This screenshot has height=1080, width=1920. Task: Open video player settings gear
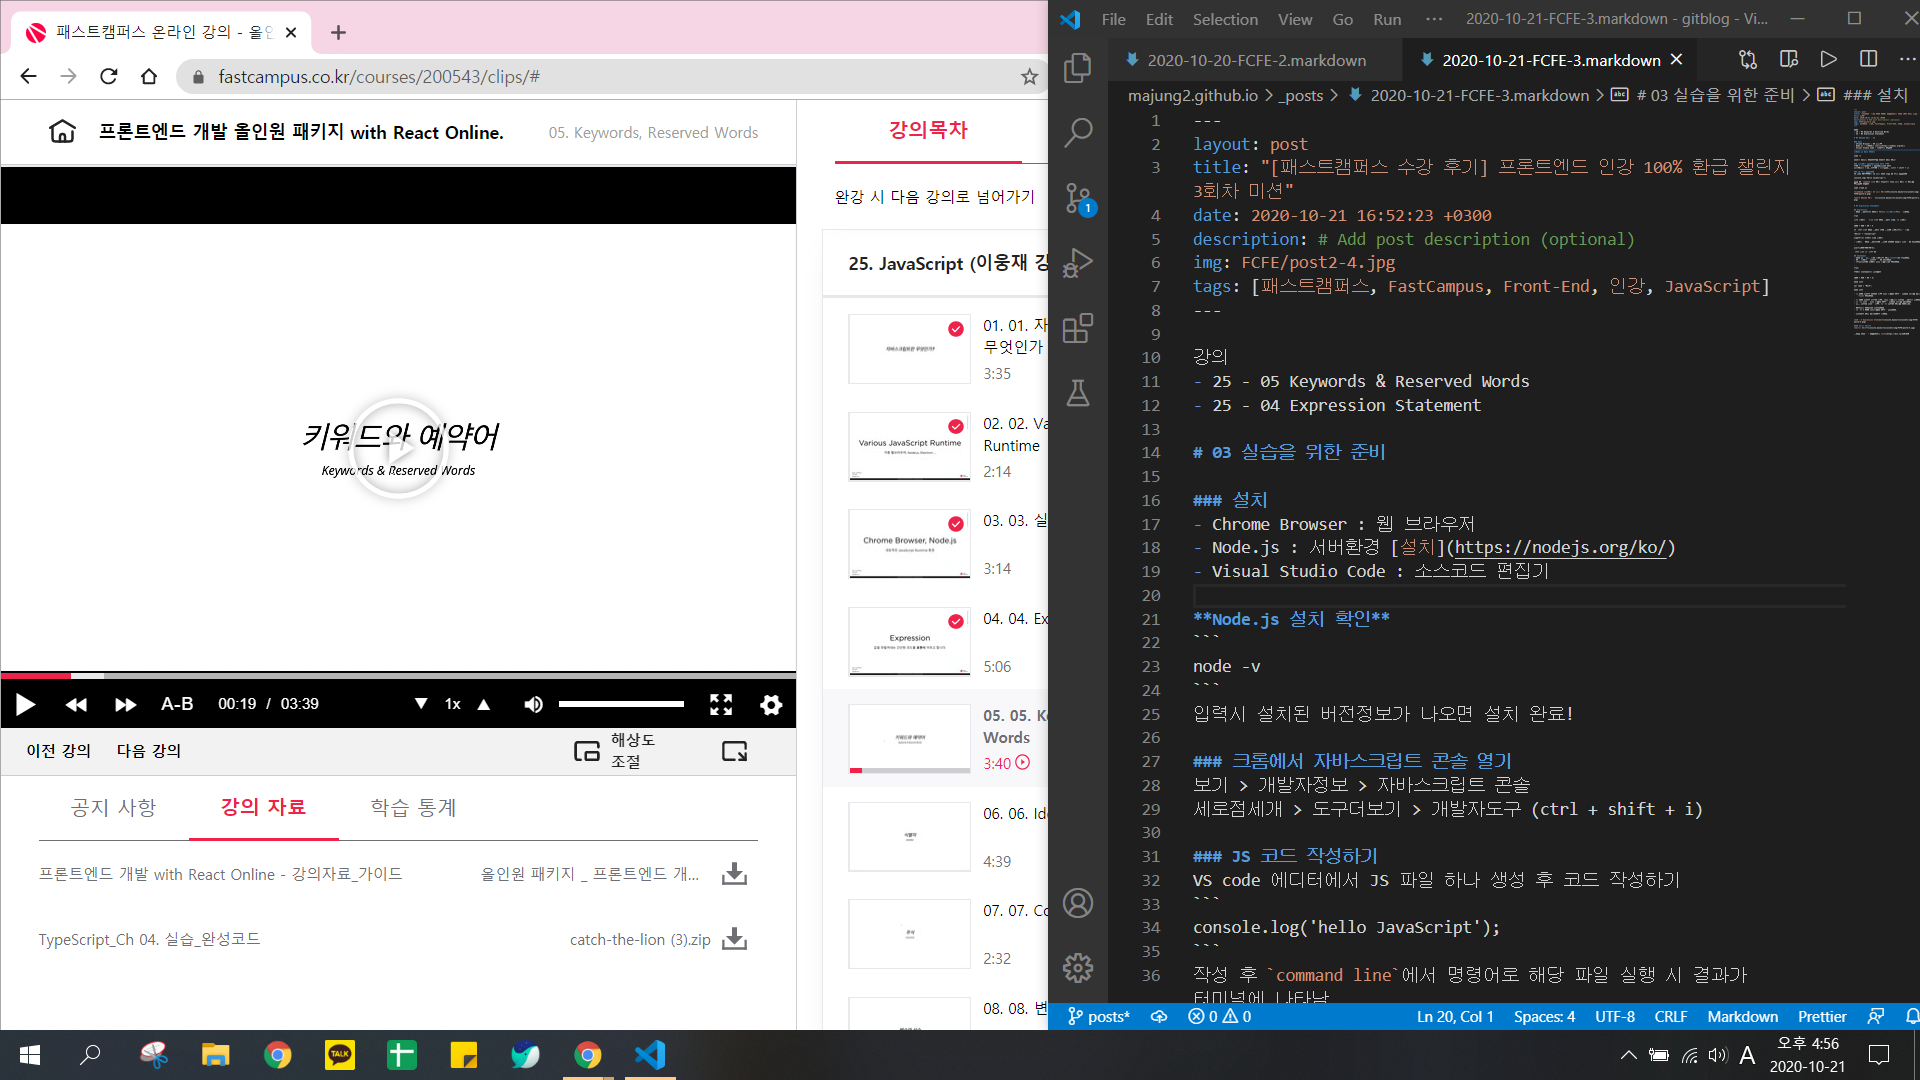[771, 705]
